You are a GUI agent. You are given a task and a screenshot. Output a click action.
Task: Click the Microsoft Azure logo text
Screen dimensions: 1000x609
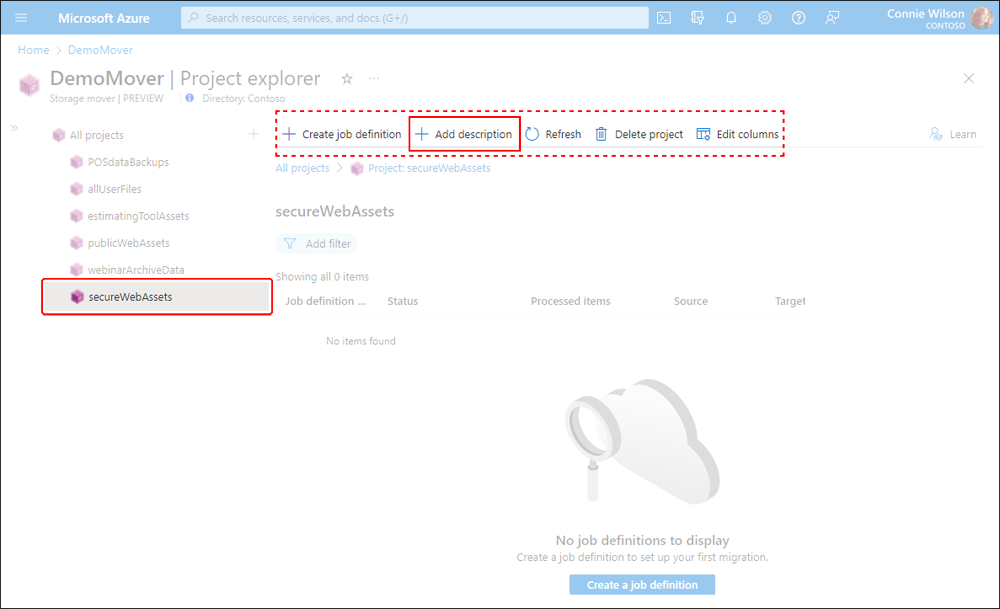click(104, 18)
